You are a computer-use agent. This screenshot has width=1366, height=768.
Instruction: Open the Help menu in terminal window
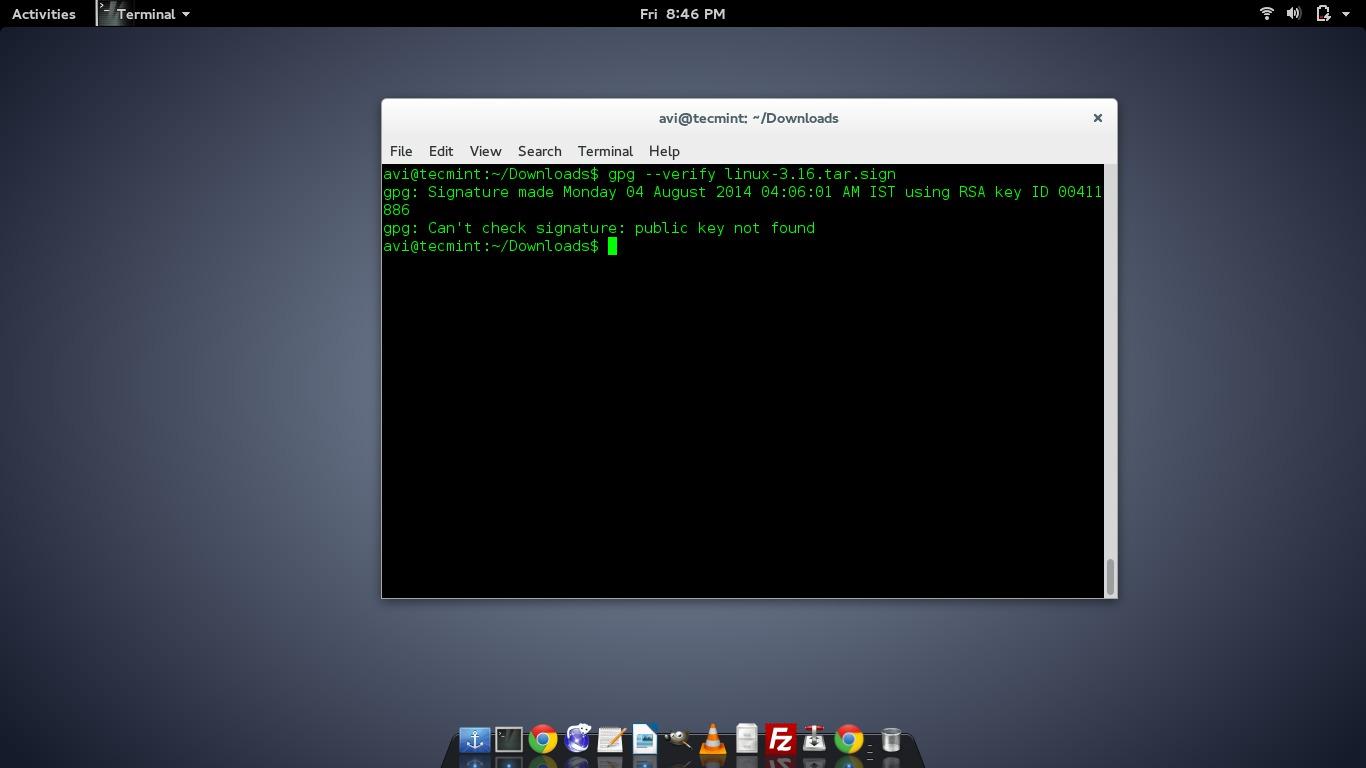[664, 151]
